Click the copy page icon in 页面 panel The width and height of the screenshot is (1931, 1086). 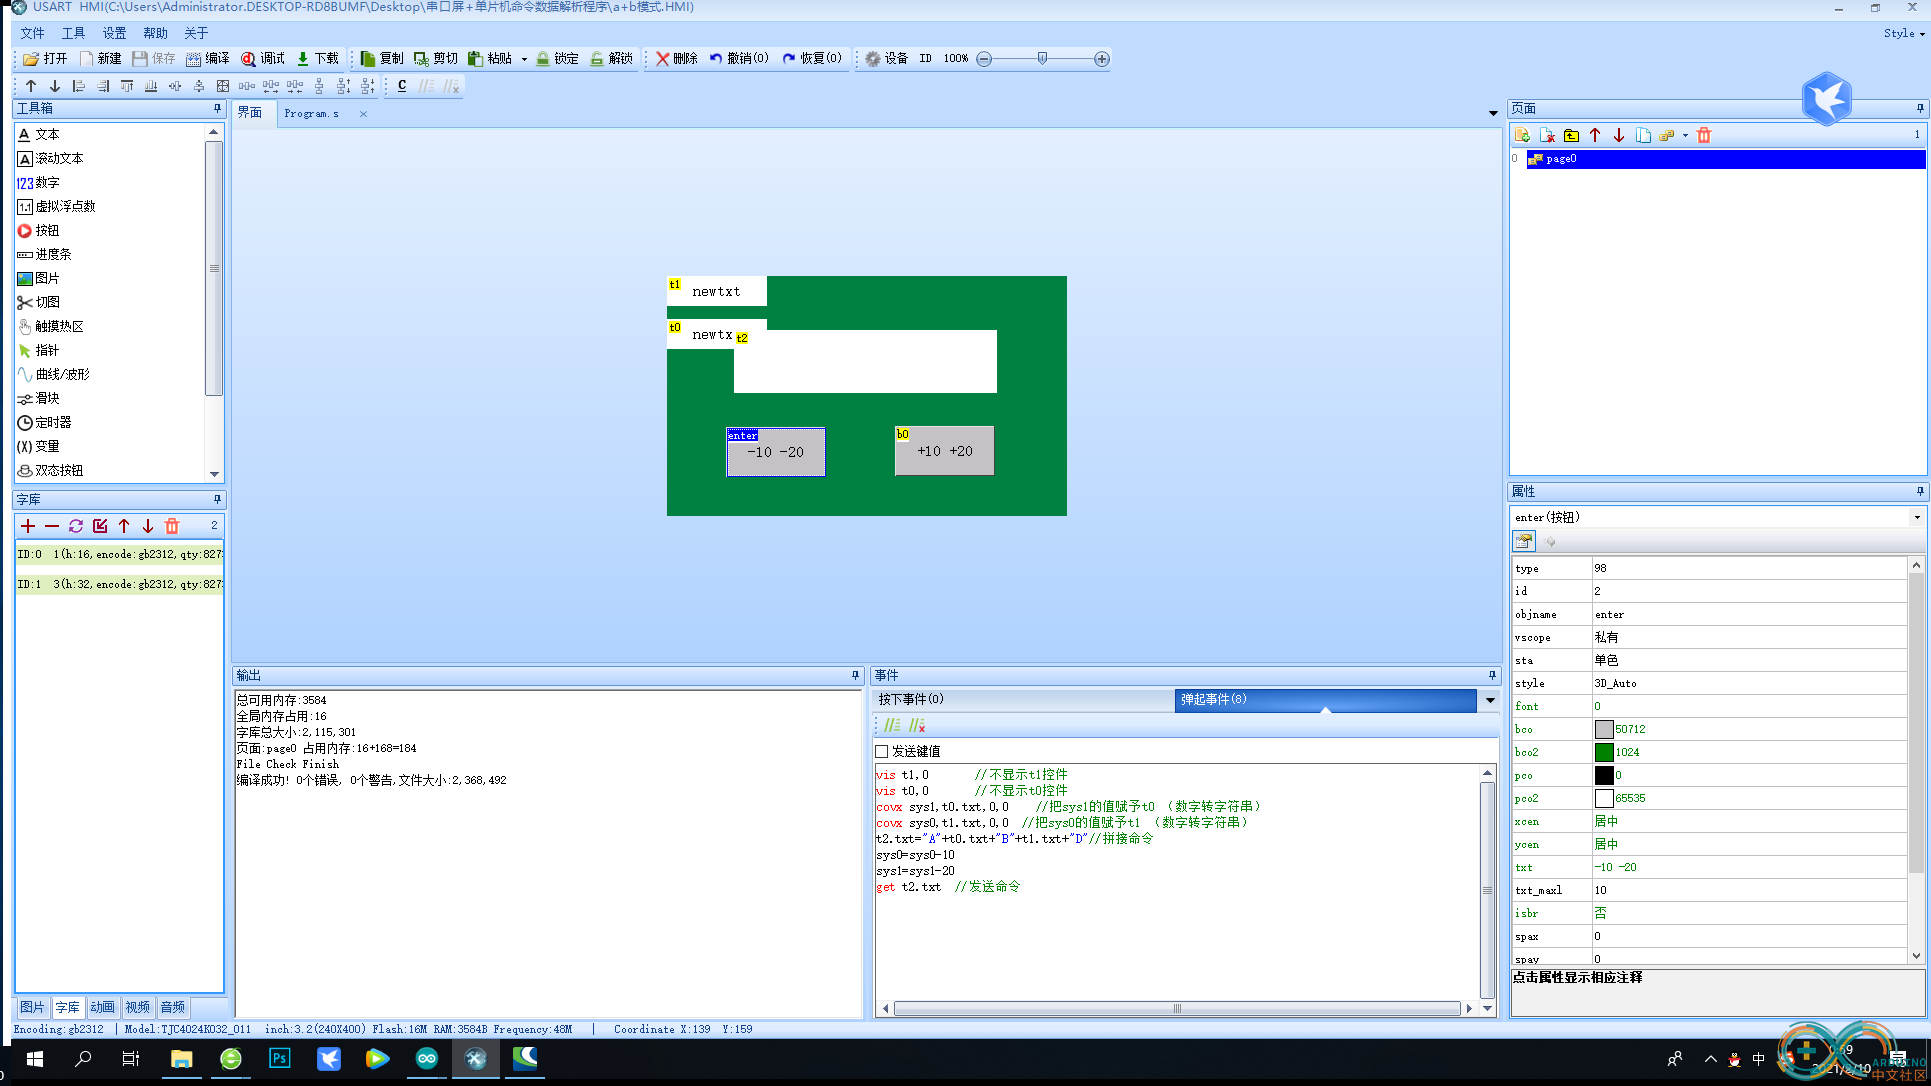1643,135
